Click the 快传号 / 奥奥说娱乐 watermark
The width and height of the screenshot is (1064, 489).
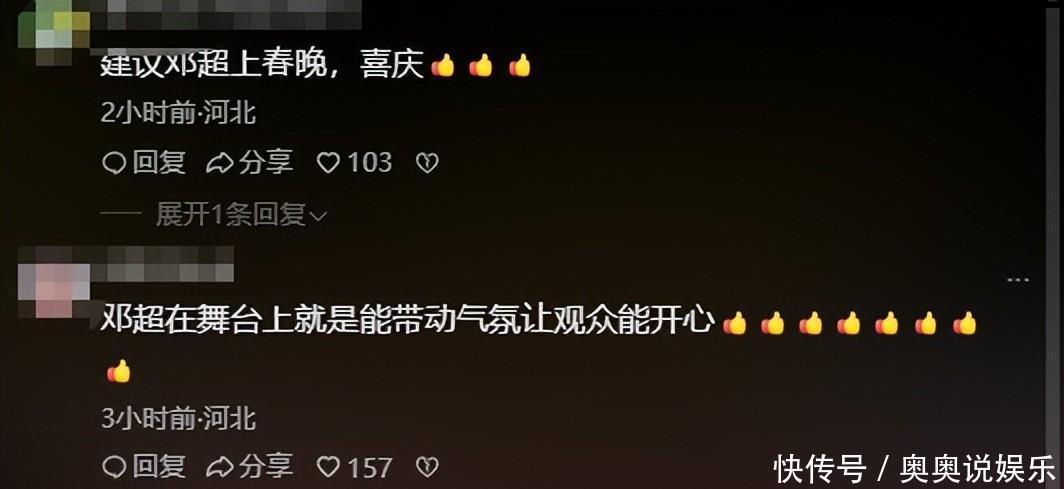coord(916,468)
